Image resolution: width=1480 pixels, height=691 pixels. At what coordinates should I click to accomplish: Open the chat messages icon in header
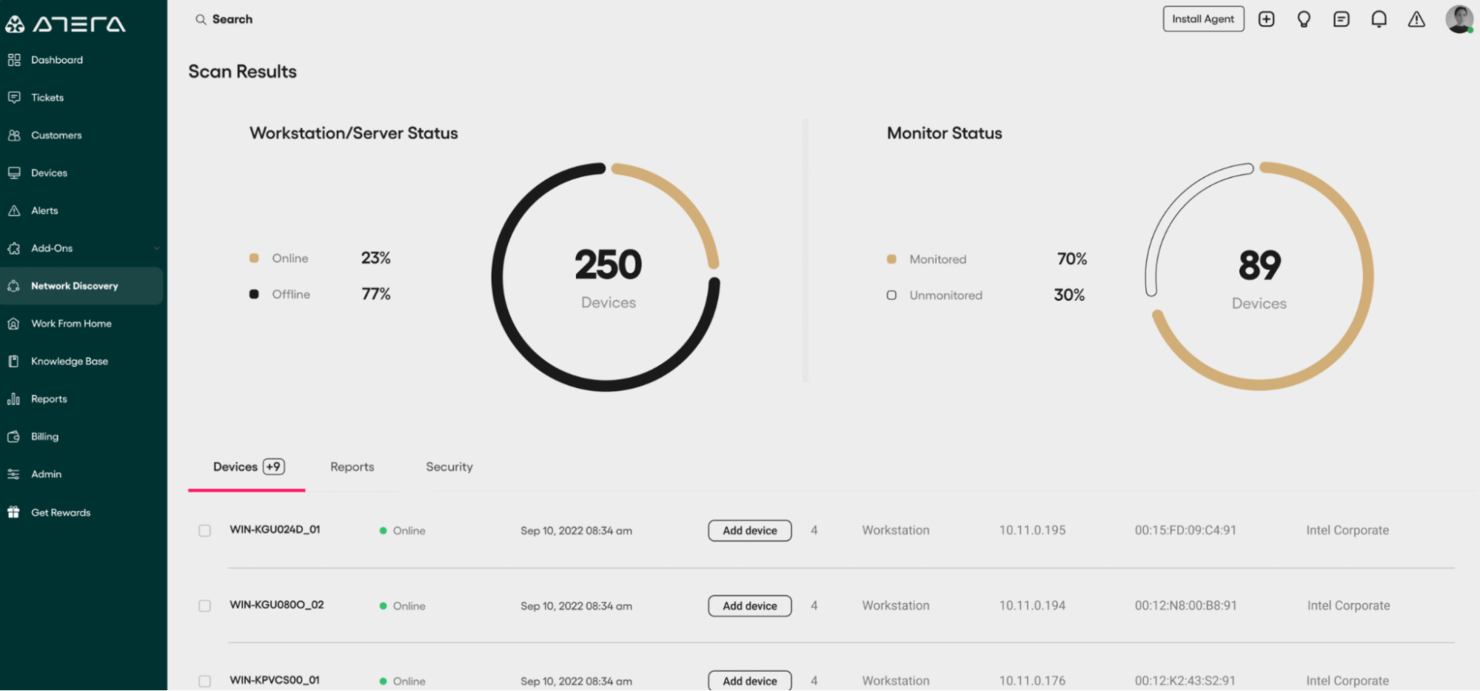tap(1341, 18)
